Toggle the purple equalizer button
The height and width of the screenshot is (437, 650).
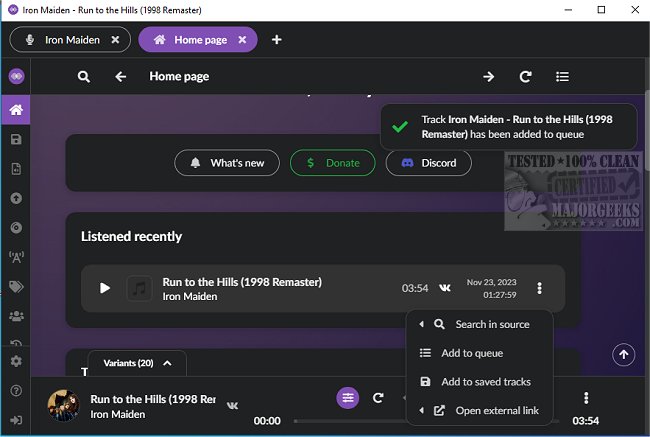(347, 398)
